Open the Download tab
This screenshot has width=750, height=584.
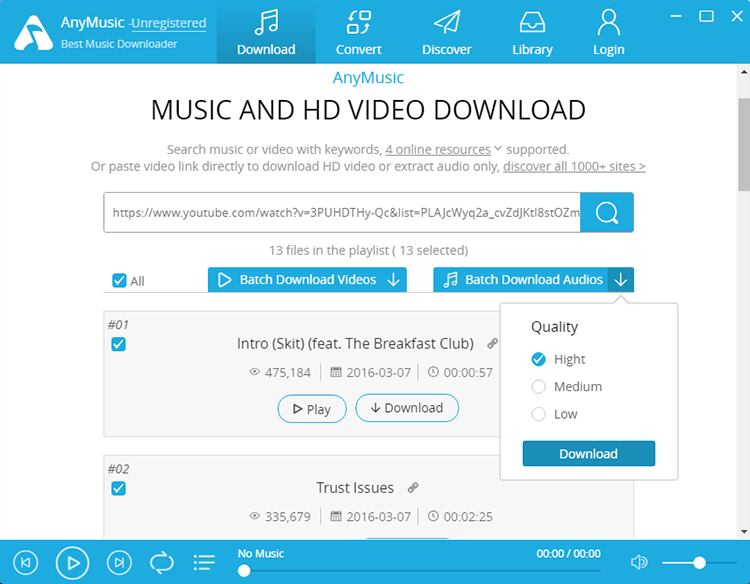click(x=266, y=32)
